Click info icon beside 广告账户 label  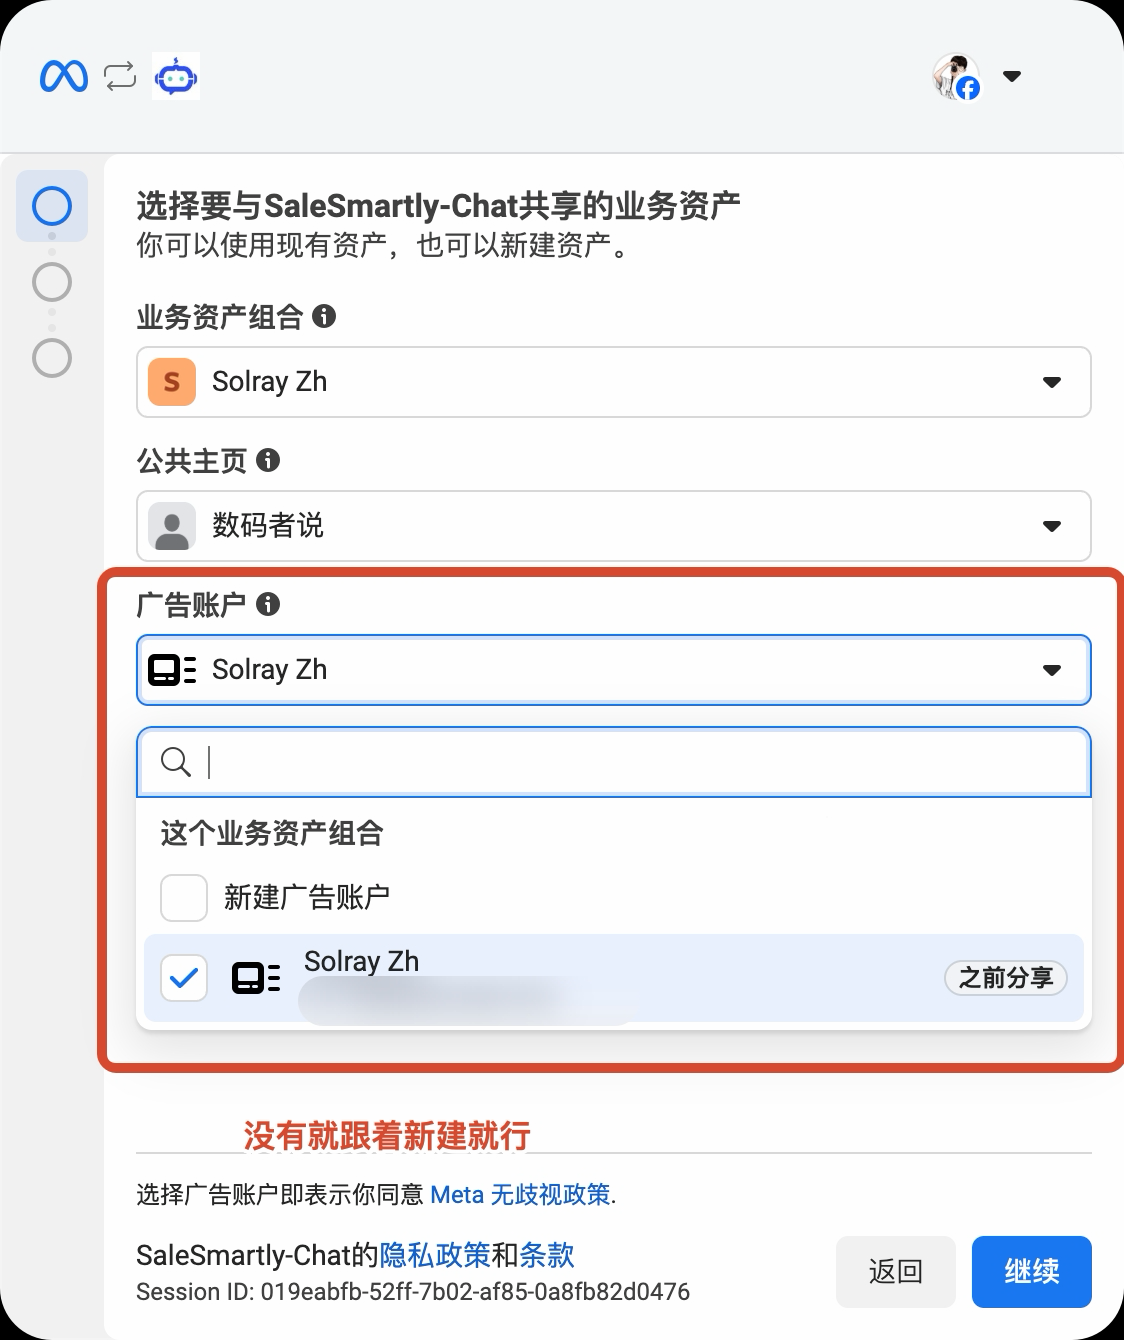point(268,604)
